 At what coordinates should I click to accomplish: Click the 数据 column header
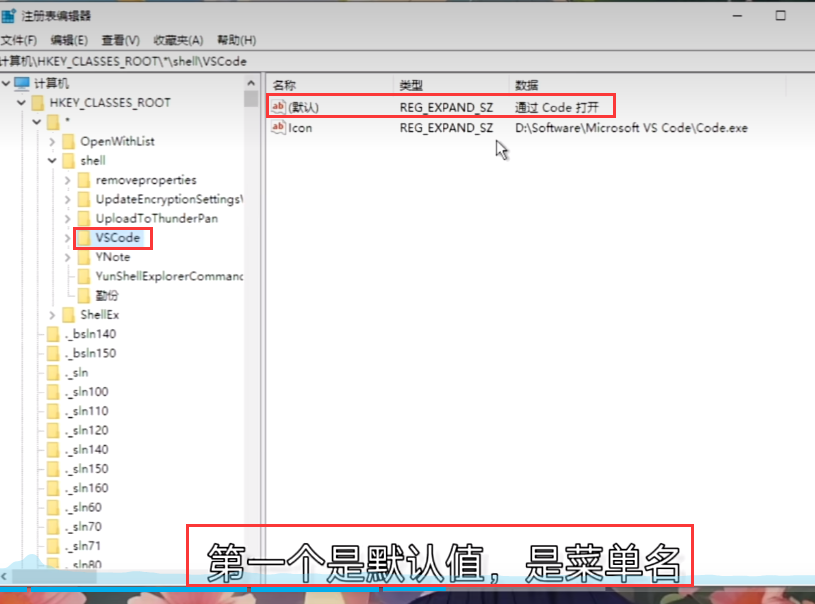pos(527,86)
